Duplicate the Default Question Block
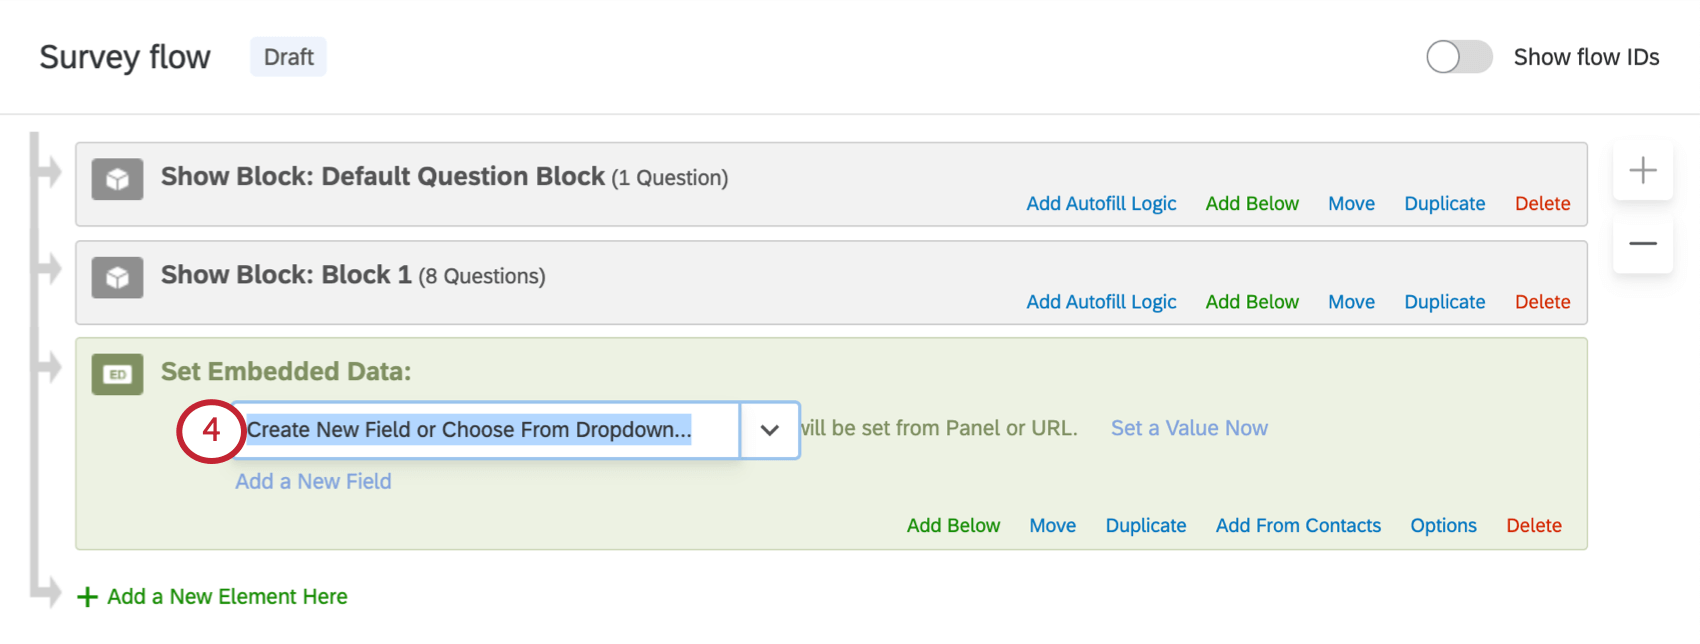The height and width of the screenshot is (644, 1700). tap(1444, 204)
